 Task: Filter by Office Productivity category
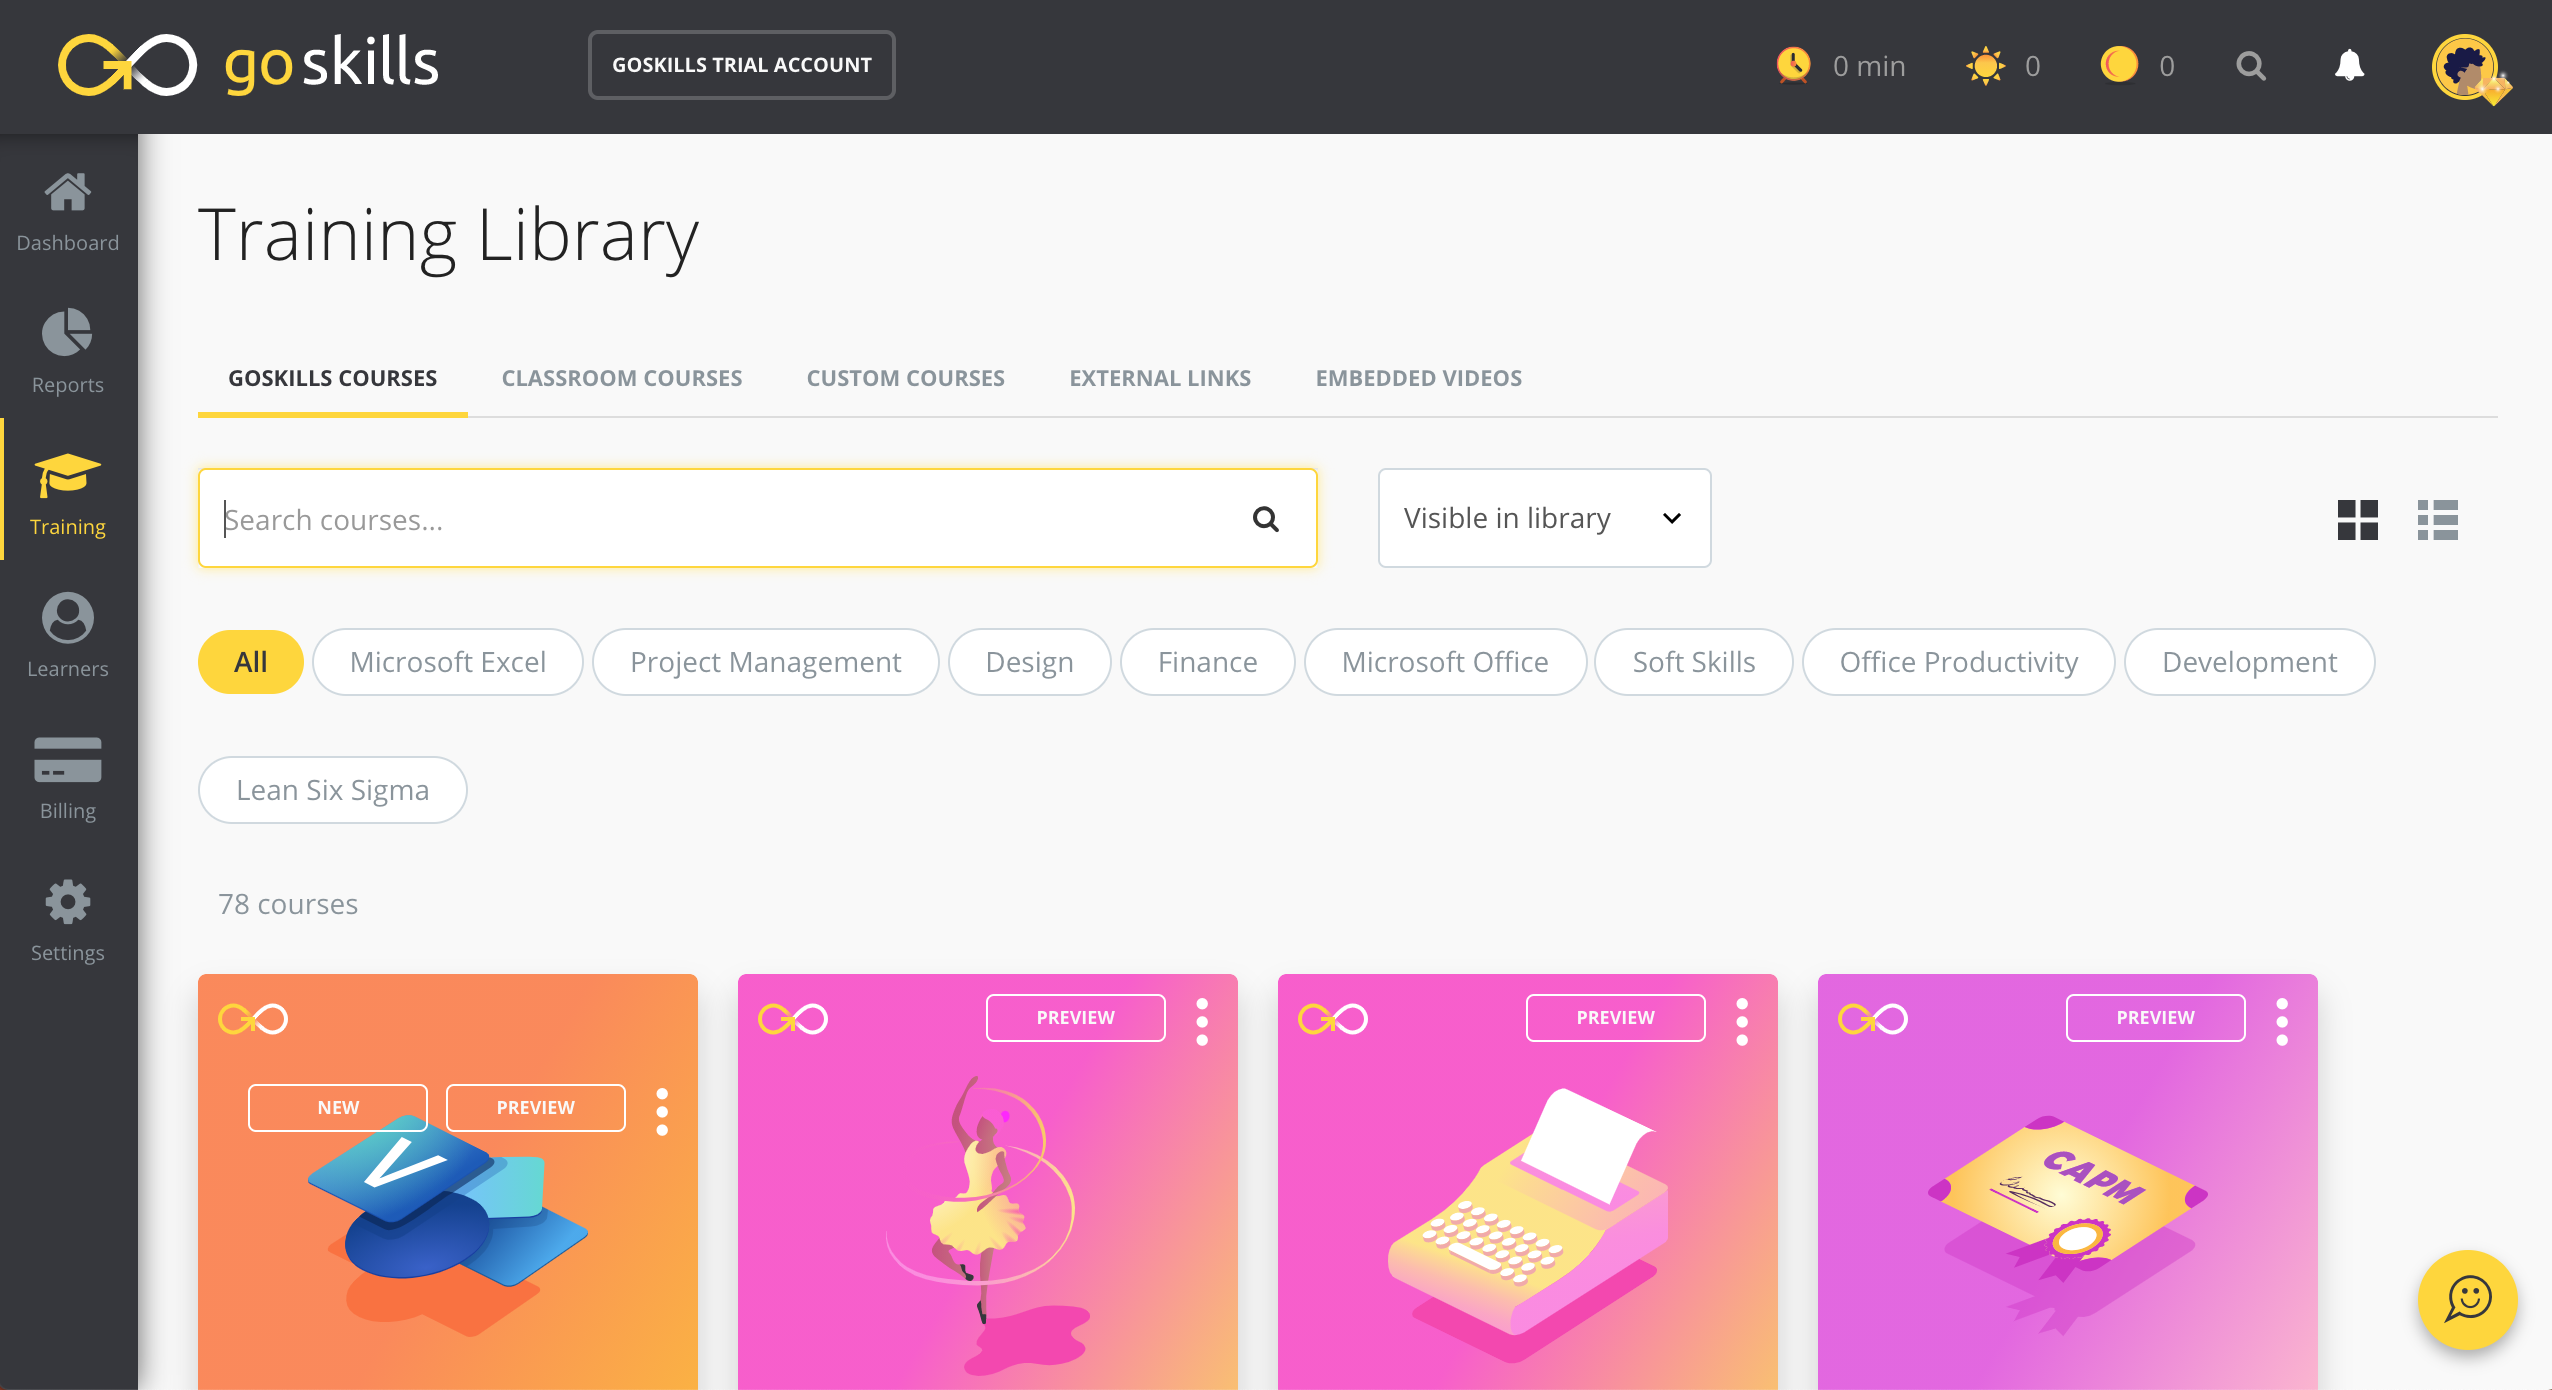1958,662
